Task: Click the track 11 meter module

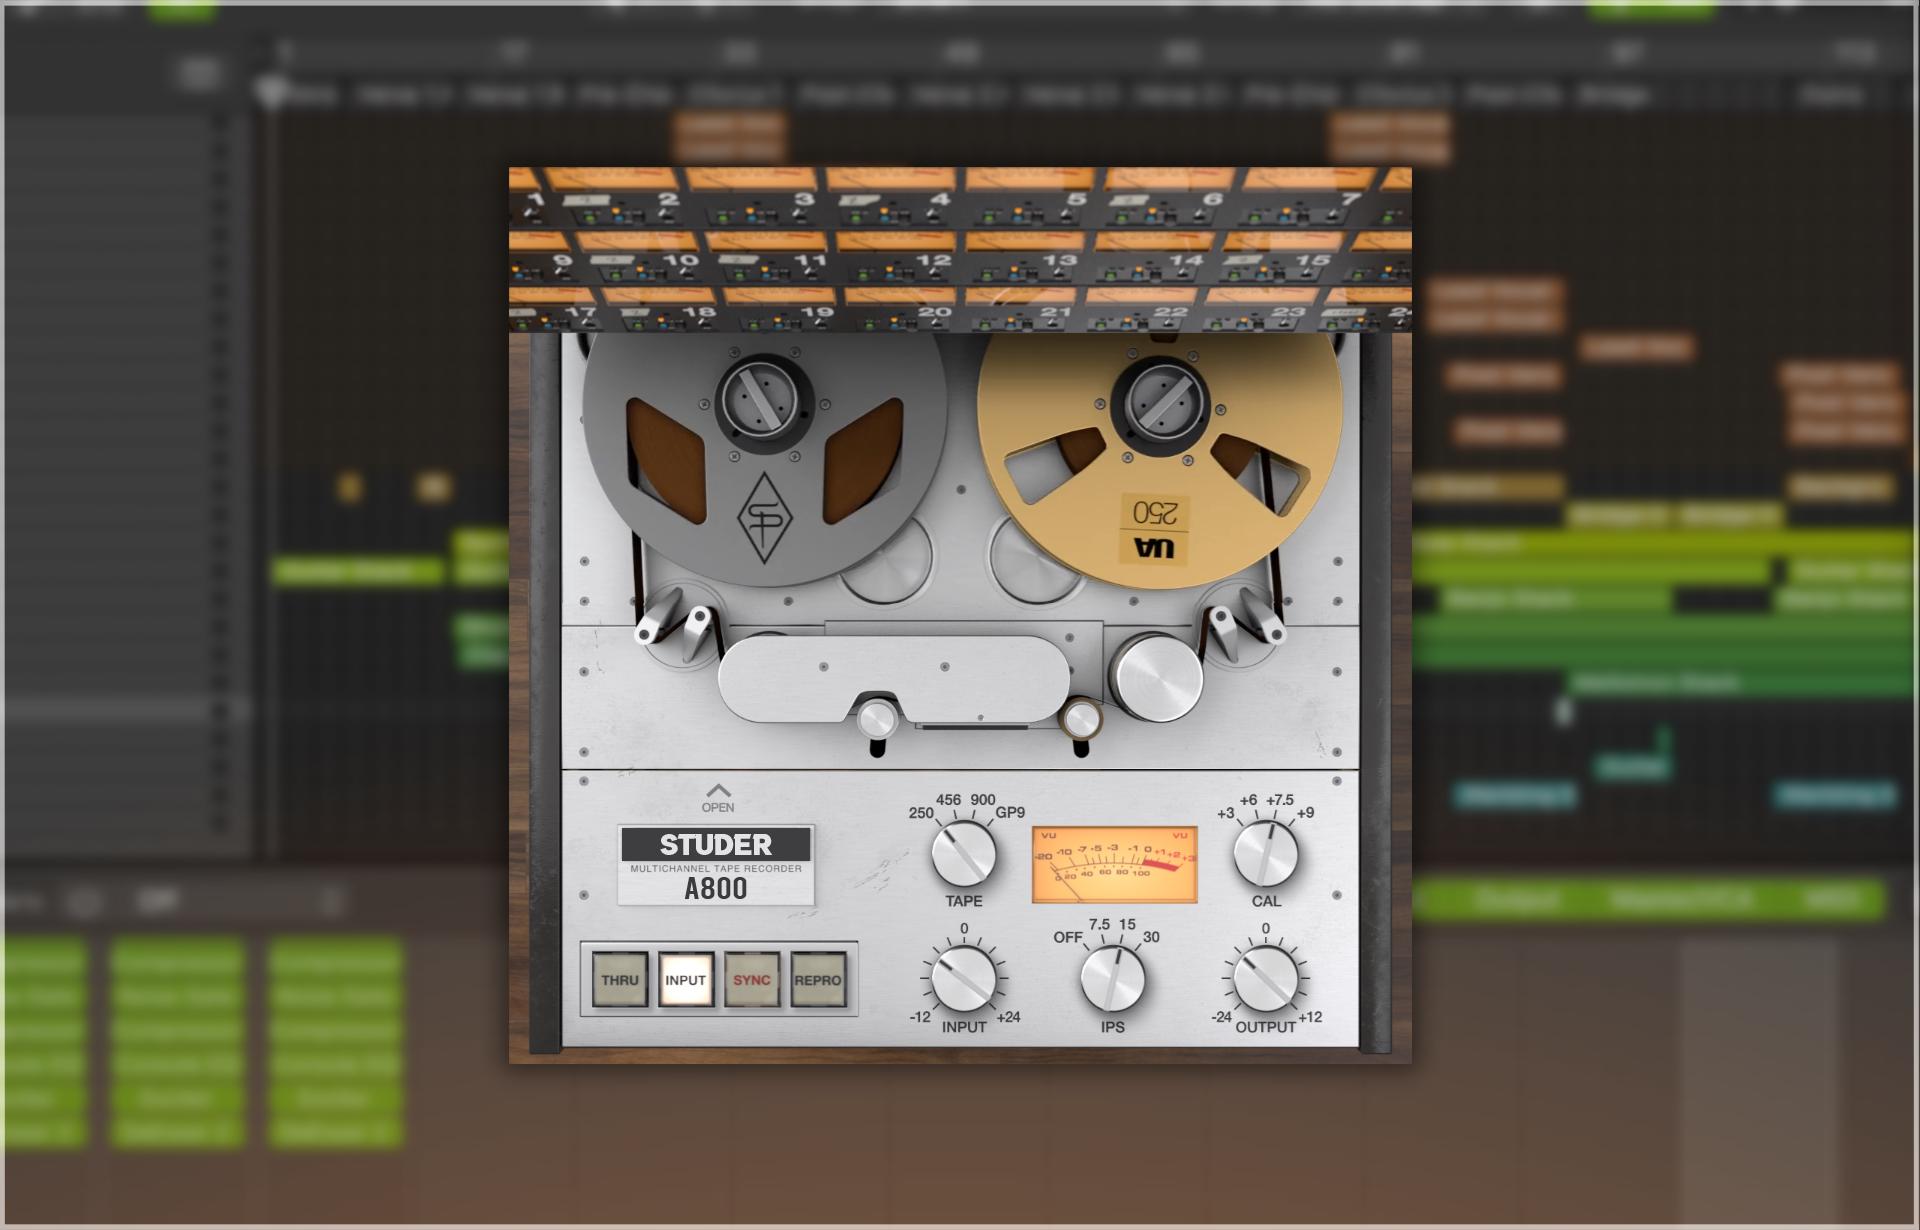Action: [x=765, y=258]
